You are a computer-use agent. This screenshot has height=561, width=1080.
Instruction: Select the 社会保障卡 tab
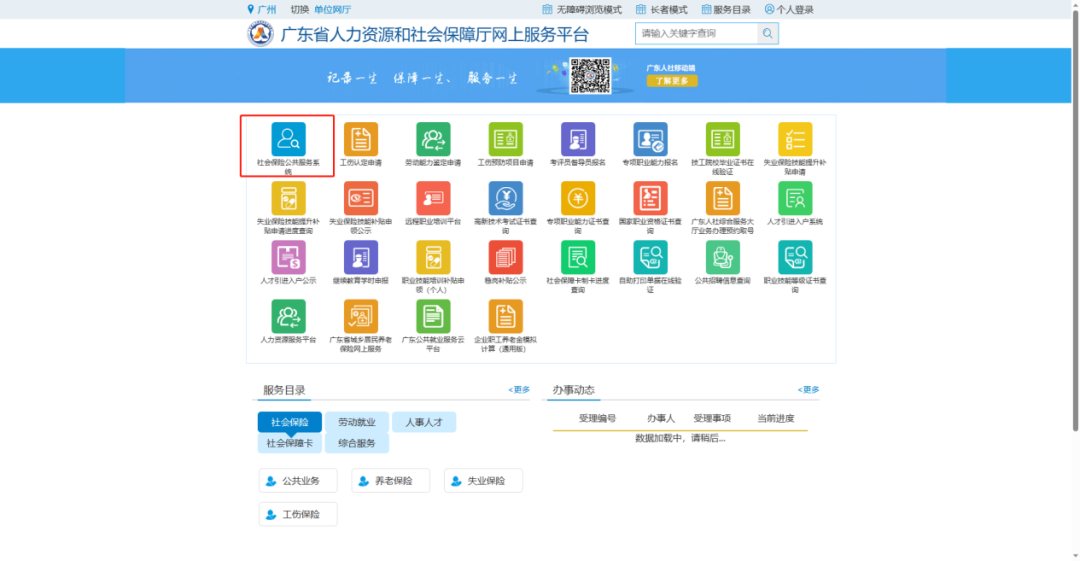coord(289,443)
